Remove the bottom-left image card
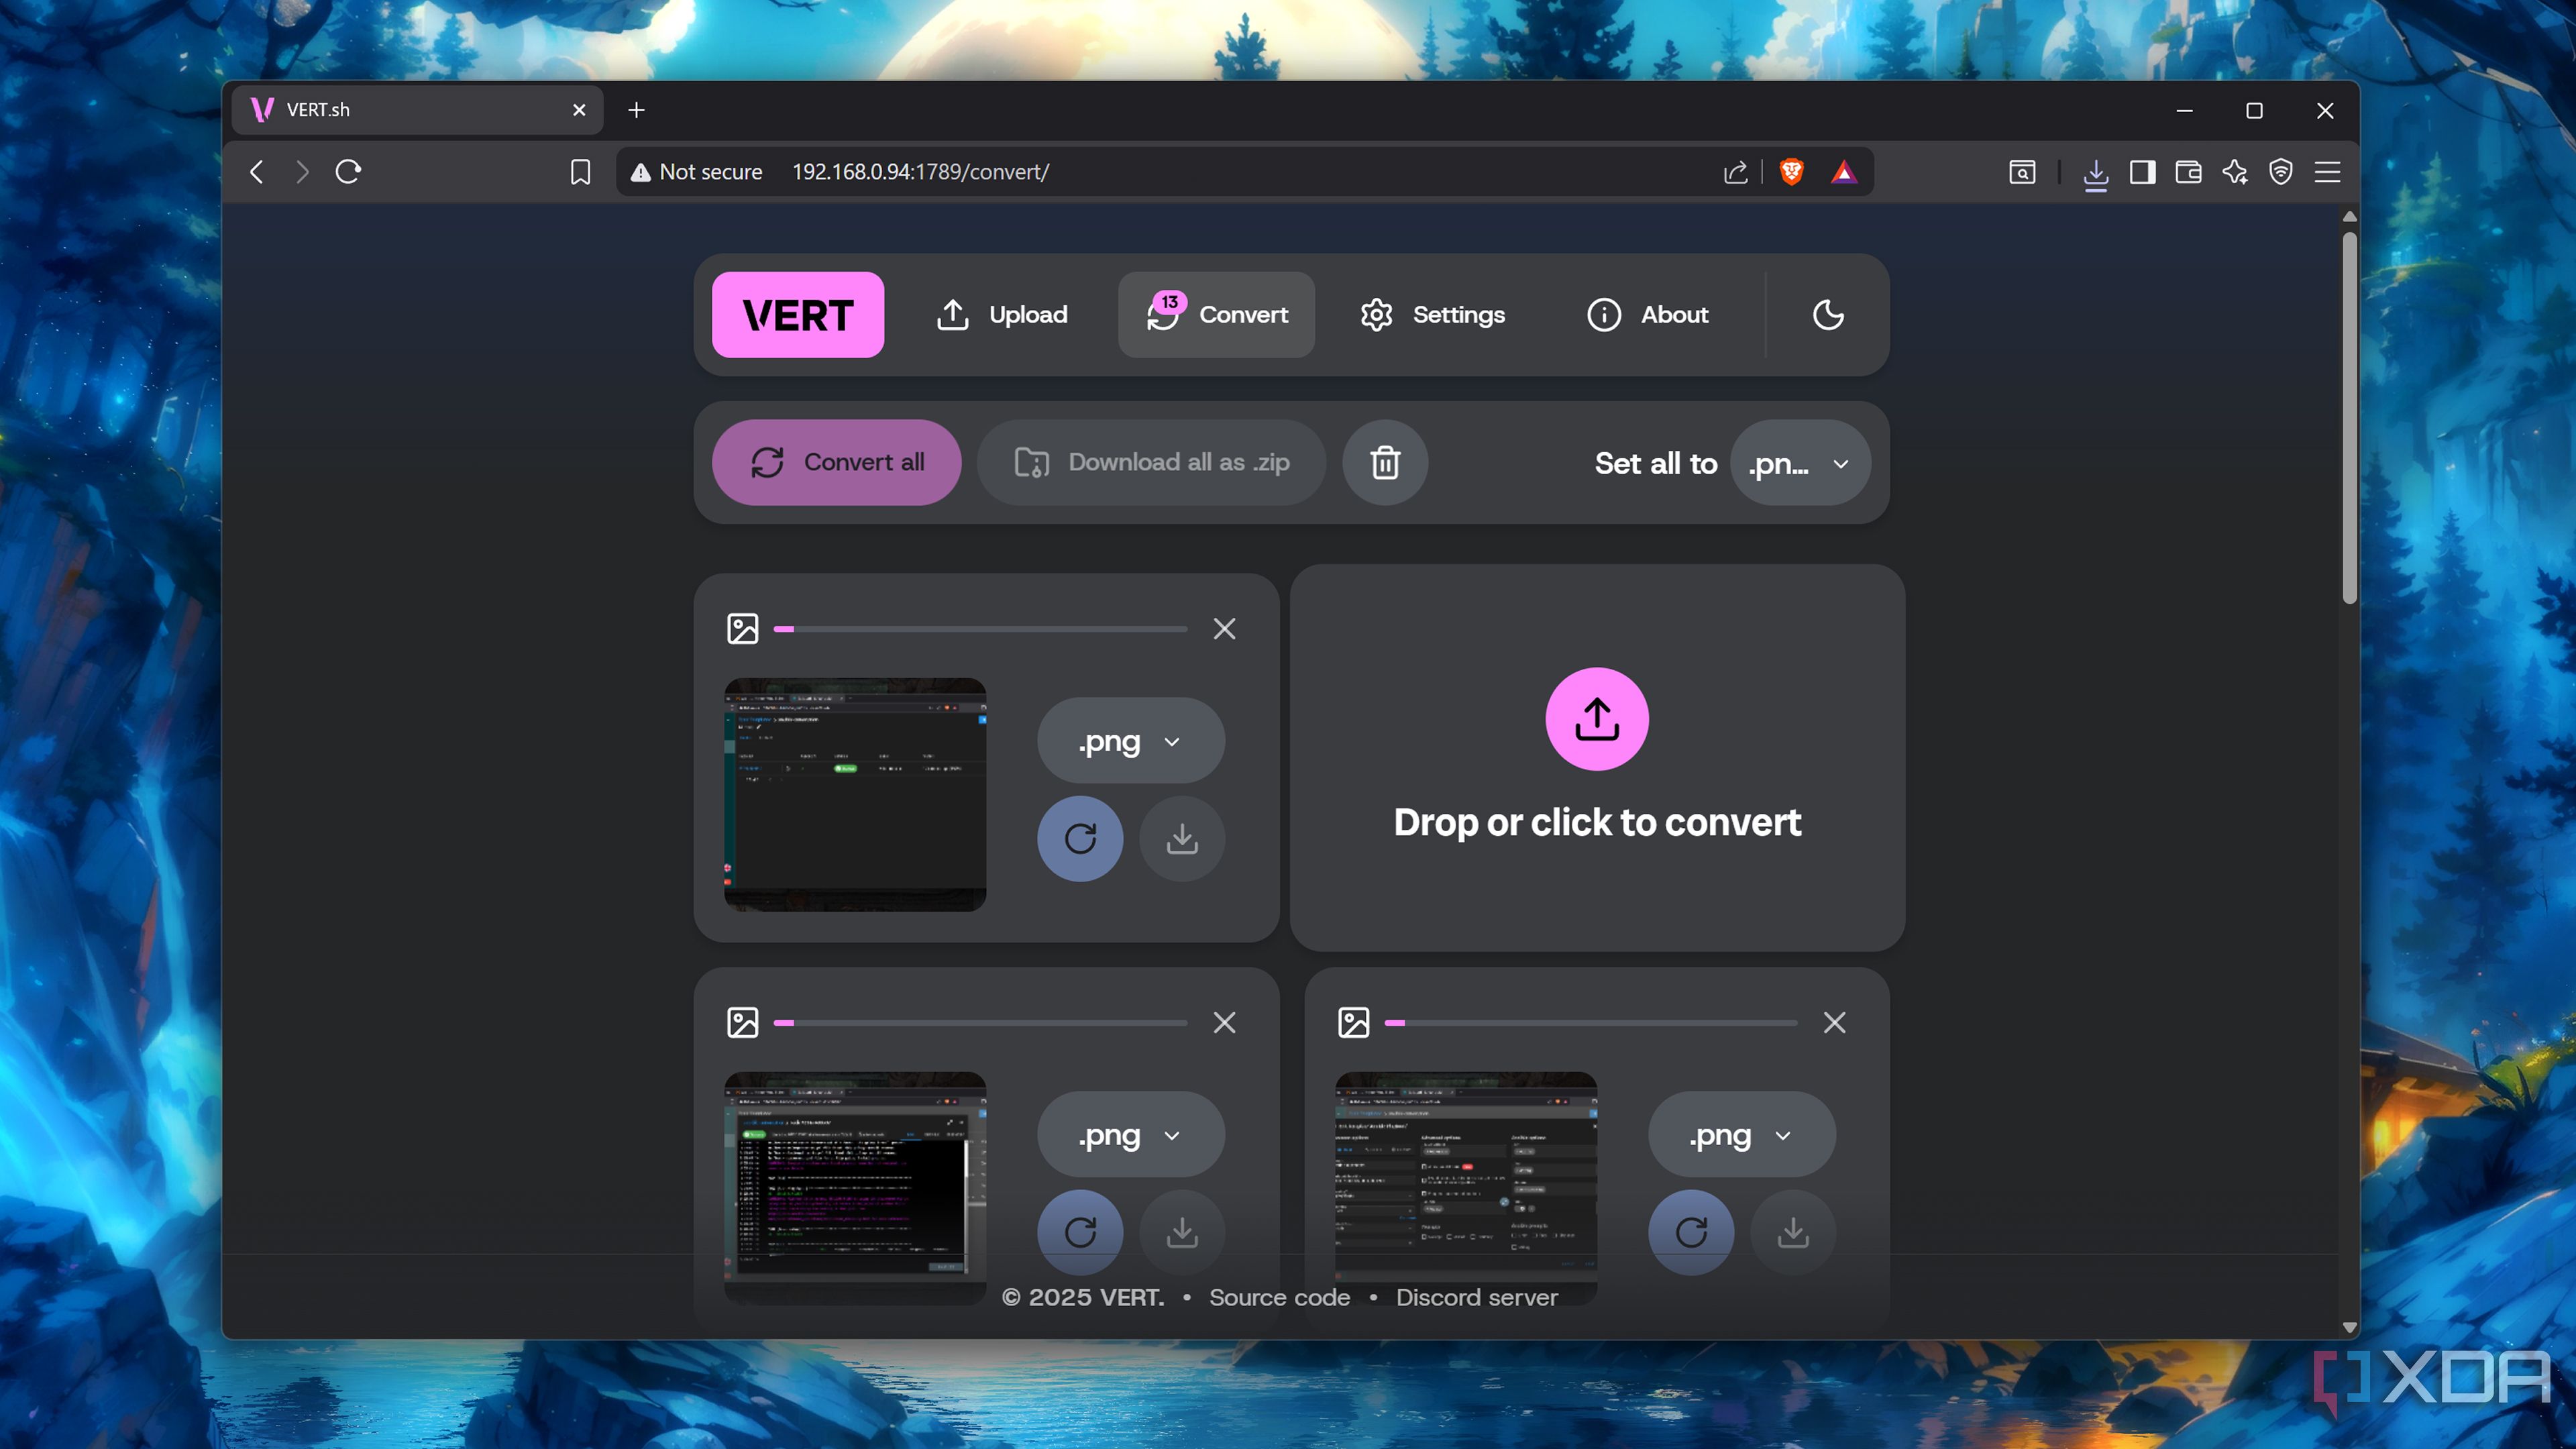Screen dimensions: 2576x1449 click(x=1224, y=1023)
